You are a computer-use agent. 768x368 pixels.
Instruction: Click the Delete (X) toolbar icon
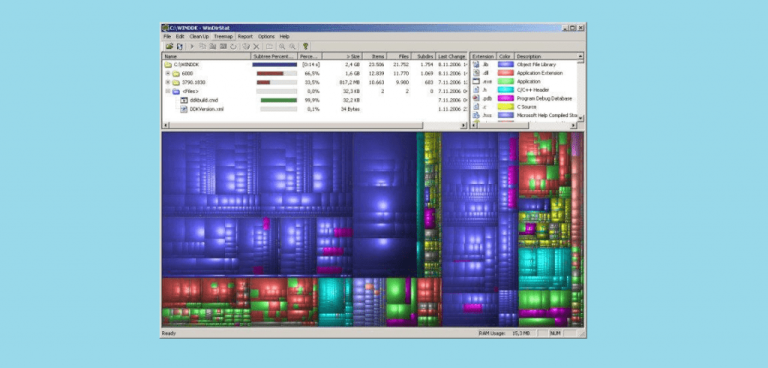coord(256,46)
